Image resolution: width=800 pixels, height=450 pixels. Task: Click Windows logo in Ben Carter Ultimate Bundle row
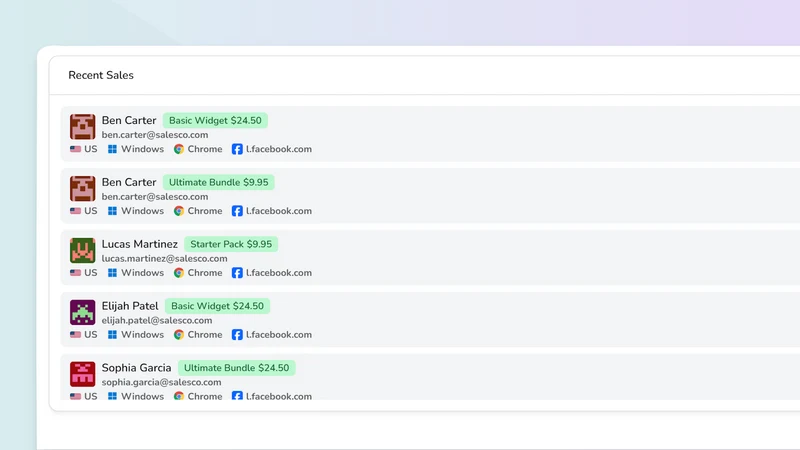point(112,211)
